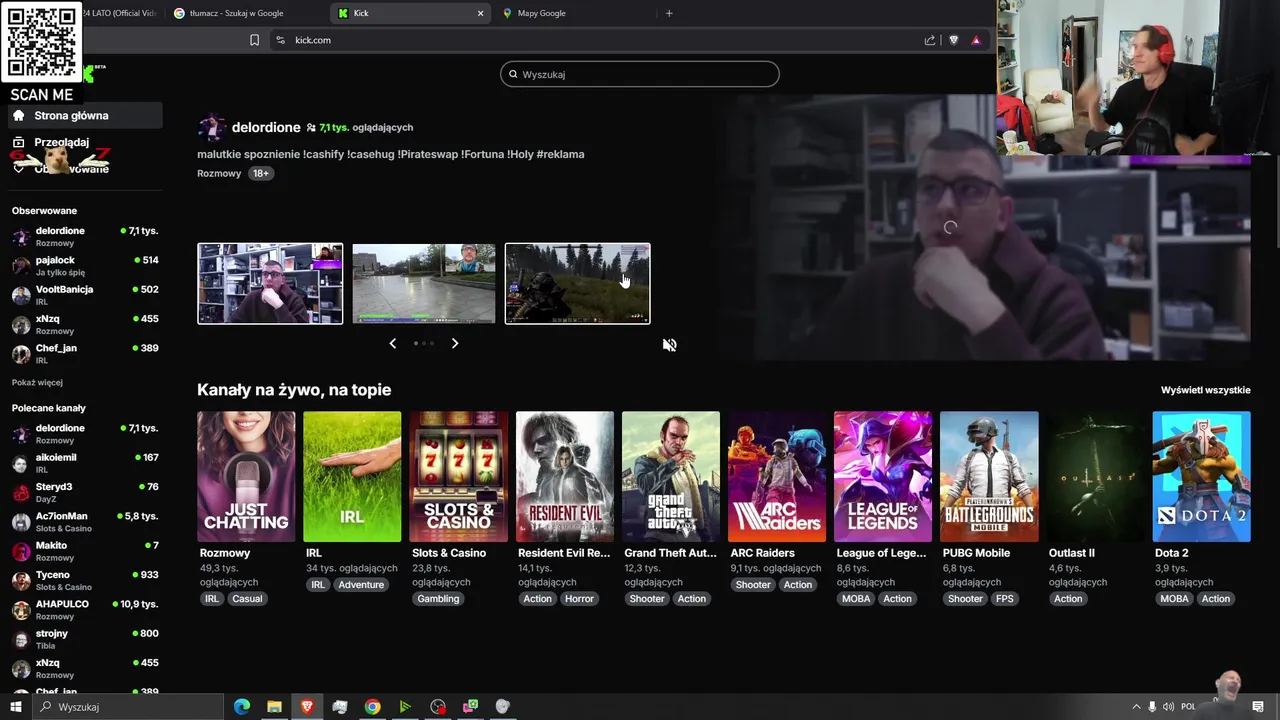1280x720 pixels.
Task: Open Steryd3 DayZ recommended channel
Action: point(85,492)
